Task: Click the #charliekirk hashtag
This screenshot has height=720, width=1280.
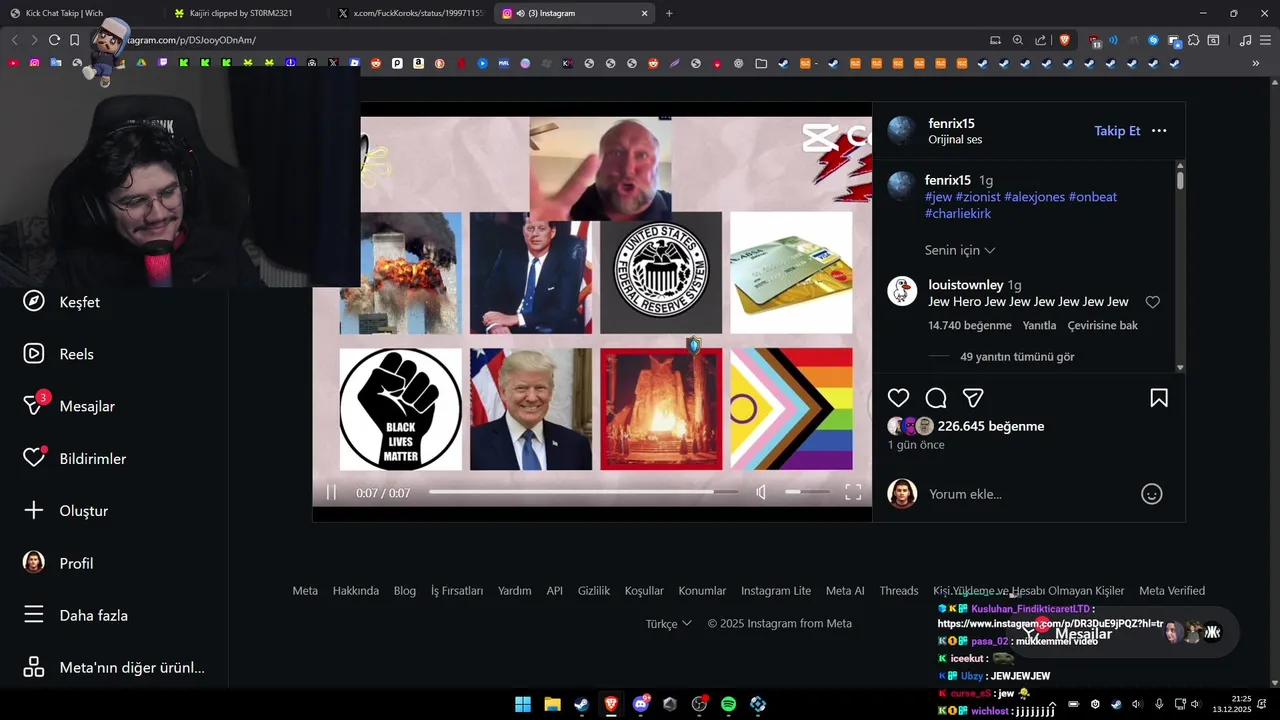Action: tap(958, 214)
